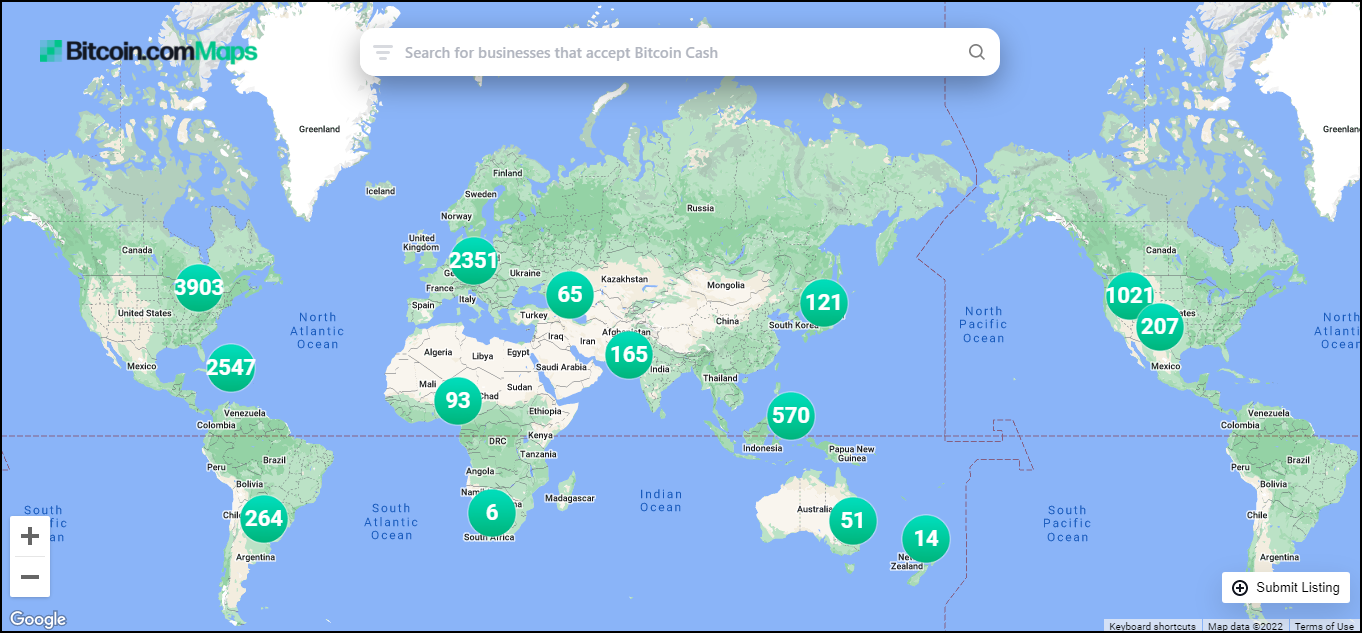This screenshot has width=1362, height=633.
Task: Open the Bitcoin.com Maps logo link
Action: coord(148,52)
